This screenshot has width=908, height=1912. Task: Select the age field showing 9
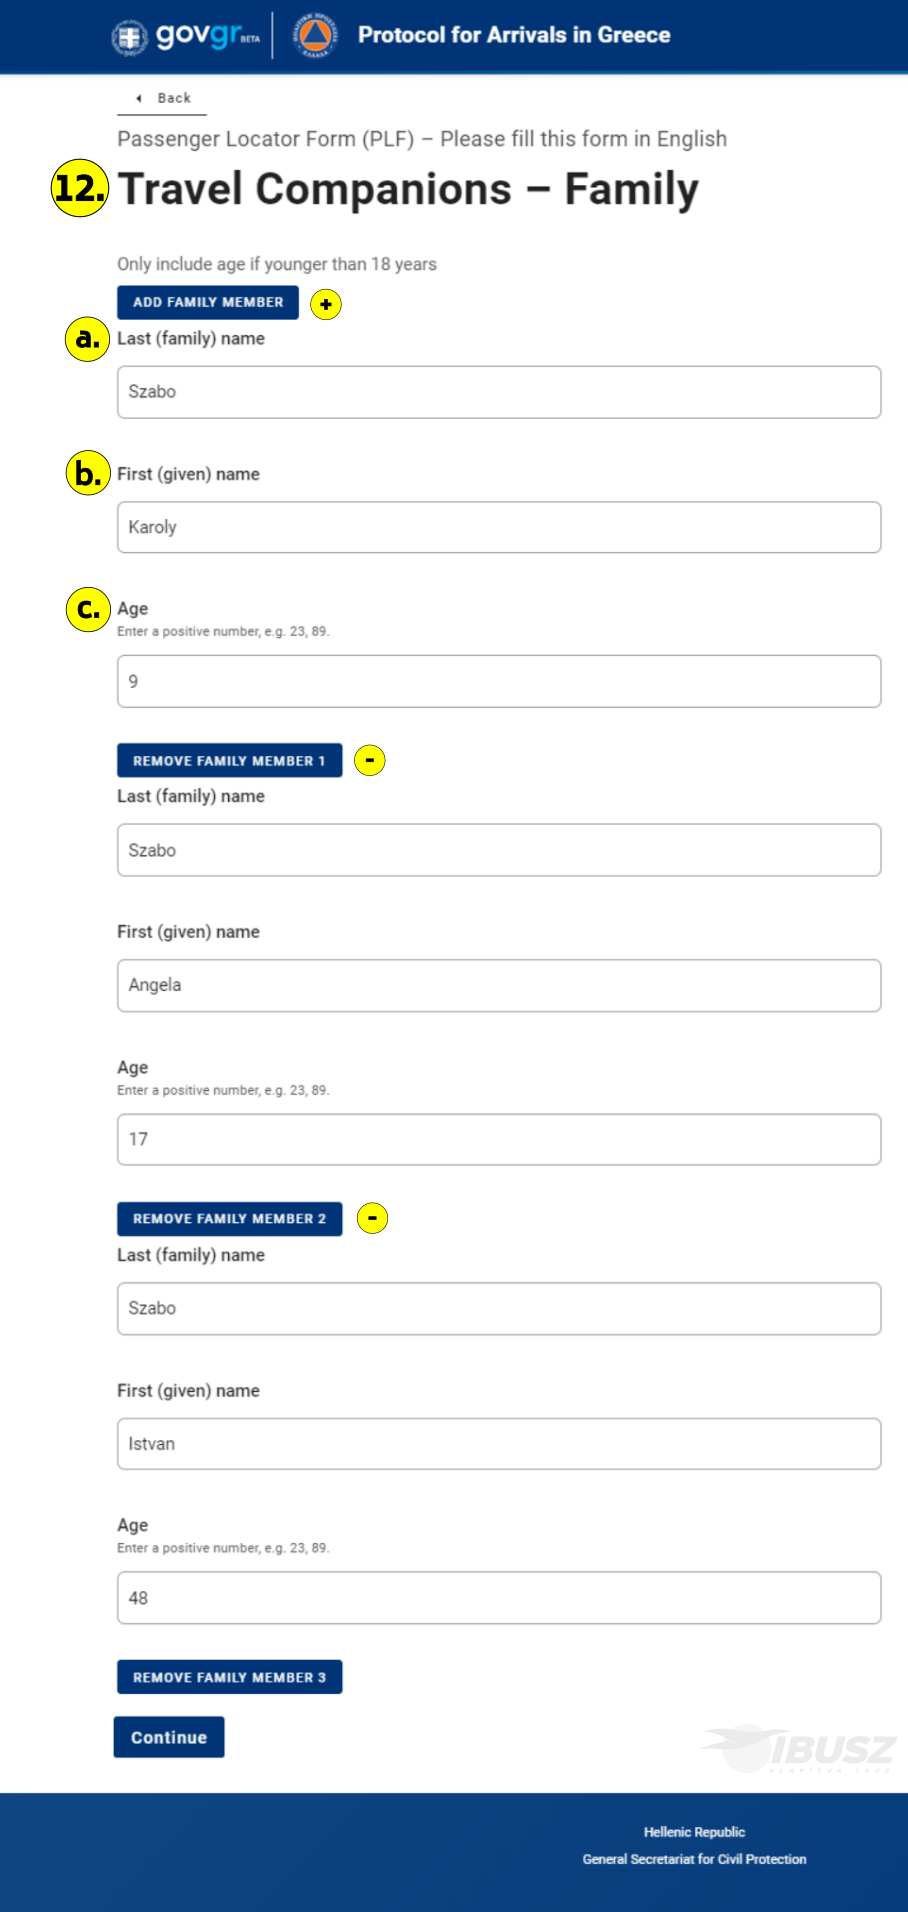pos(499,681)
